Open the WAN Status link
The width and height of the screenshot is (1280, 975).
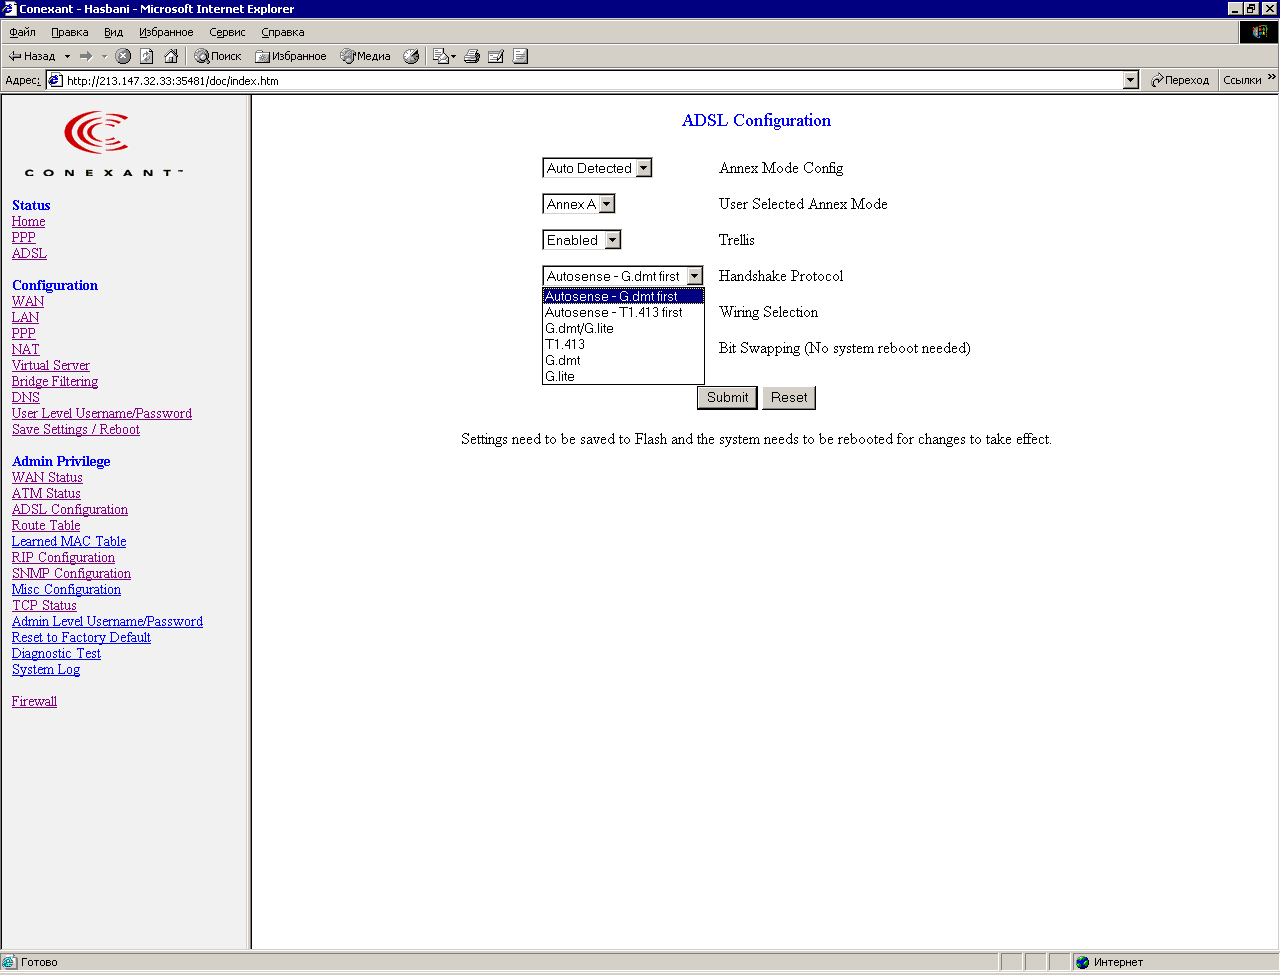click(x=47, y=477)
